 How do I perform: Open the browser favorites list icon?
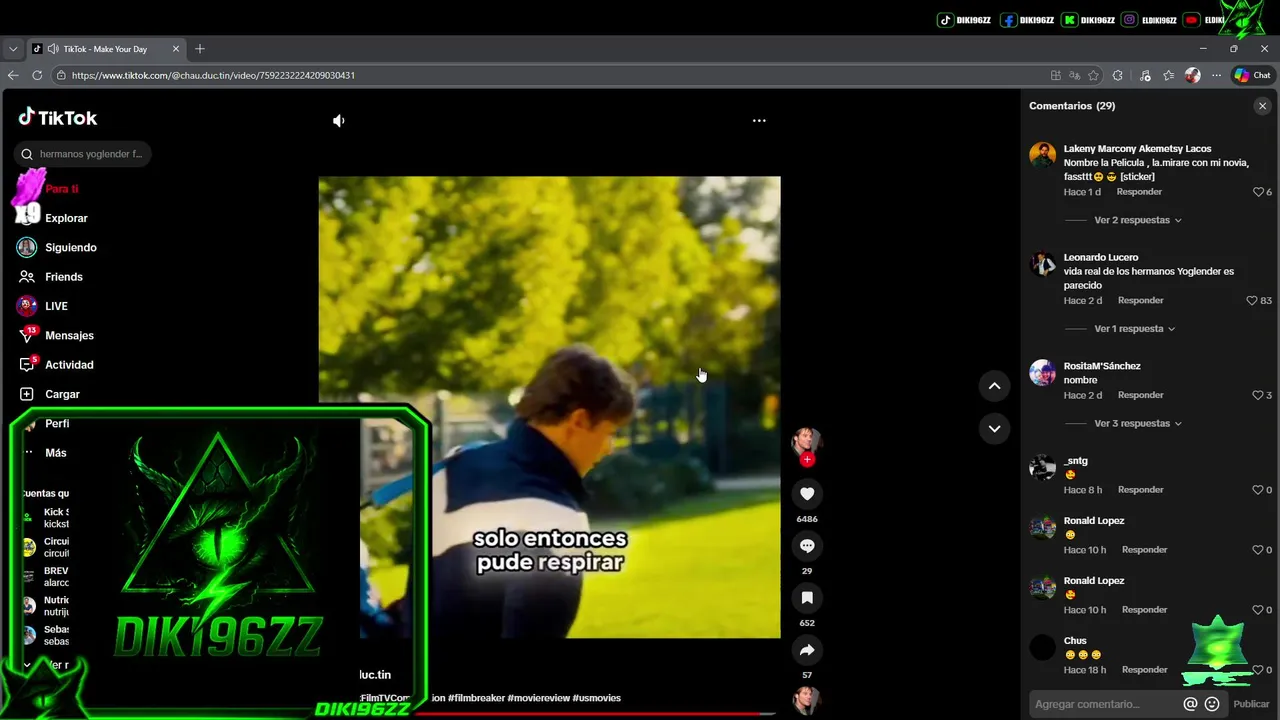1168,75
